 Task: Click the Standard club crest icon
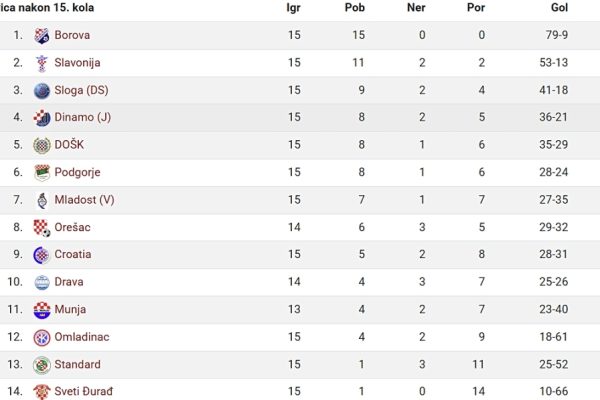(x=42, y=365)
